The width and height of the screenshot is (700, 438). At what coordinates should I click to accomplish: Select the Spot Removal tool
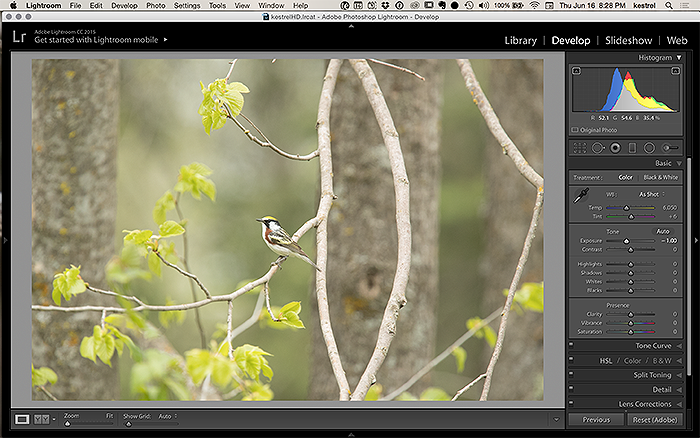coord(598,148)
